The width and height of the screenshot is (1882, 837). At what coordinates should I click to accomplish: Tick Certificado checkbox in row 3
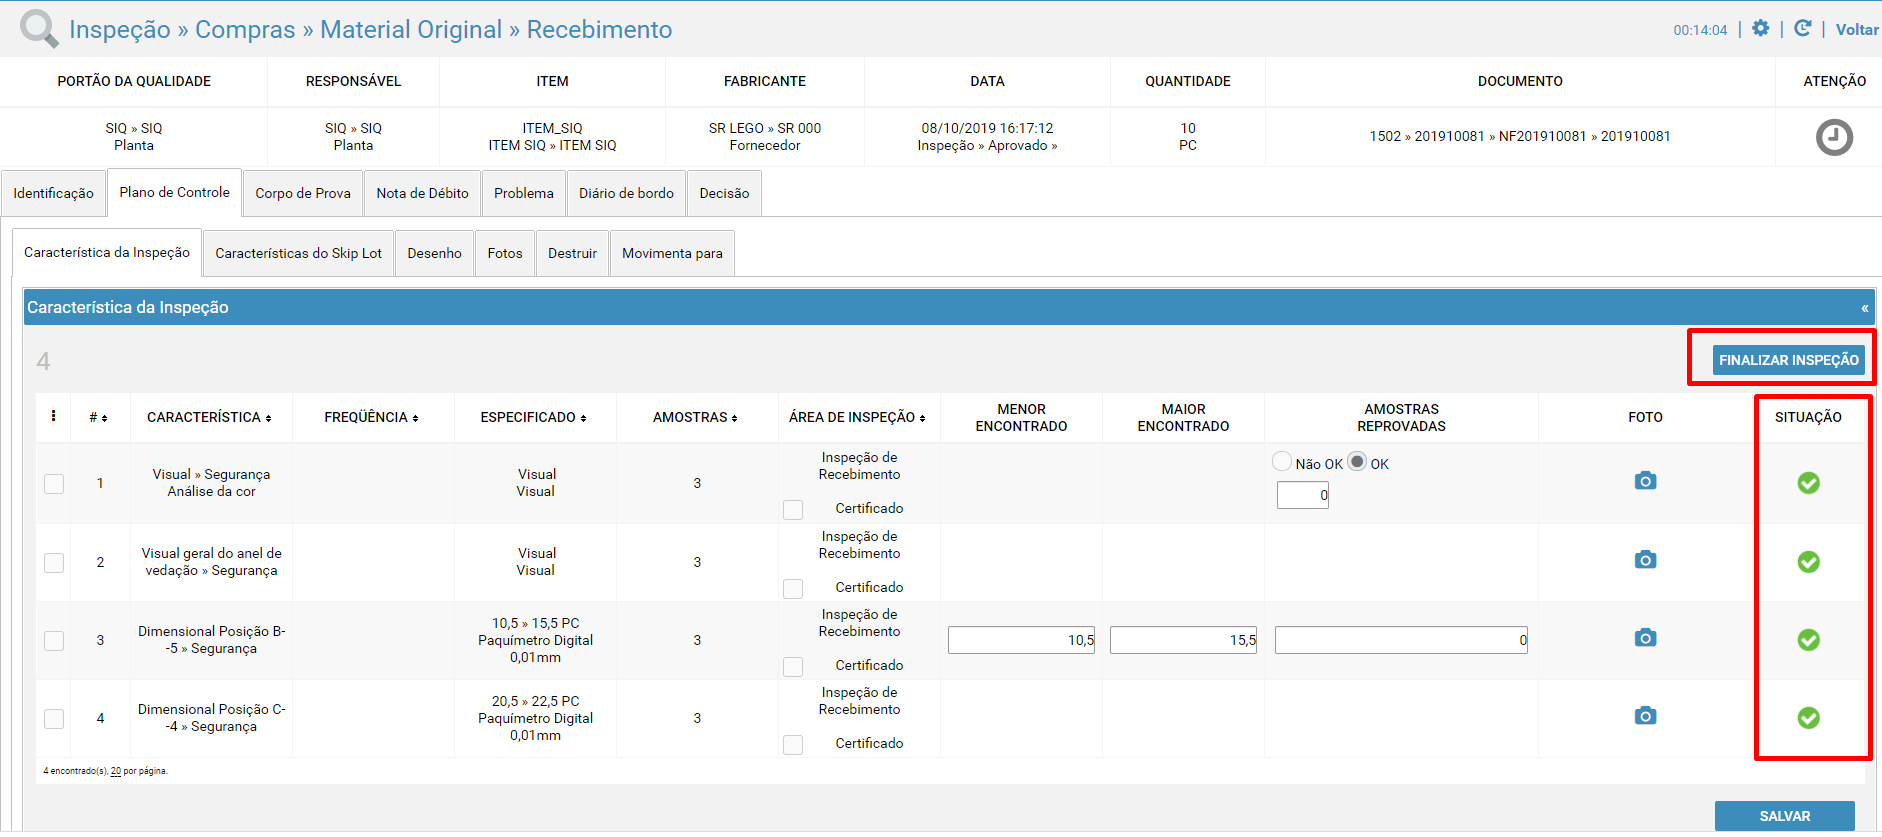[793, 667]
